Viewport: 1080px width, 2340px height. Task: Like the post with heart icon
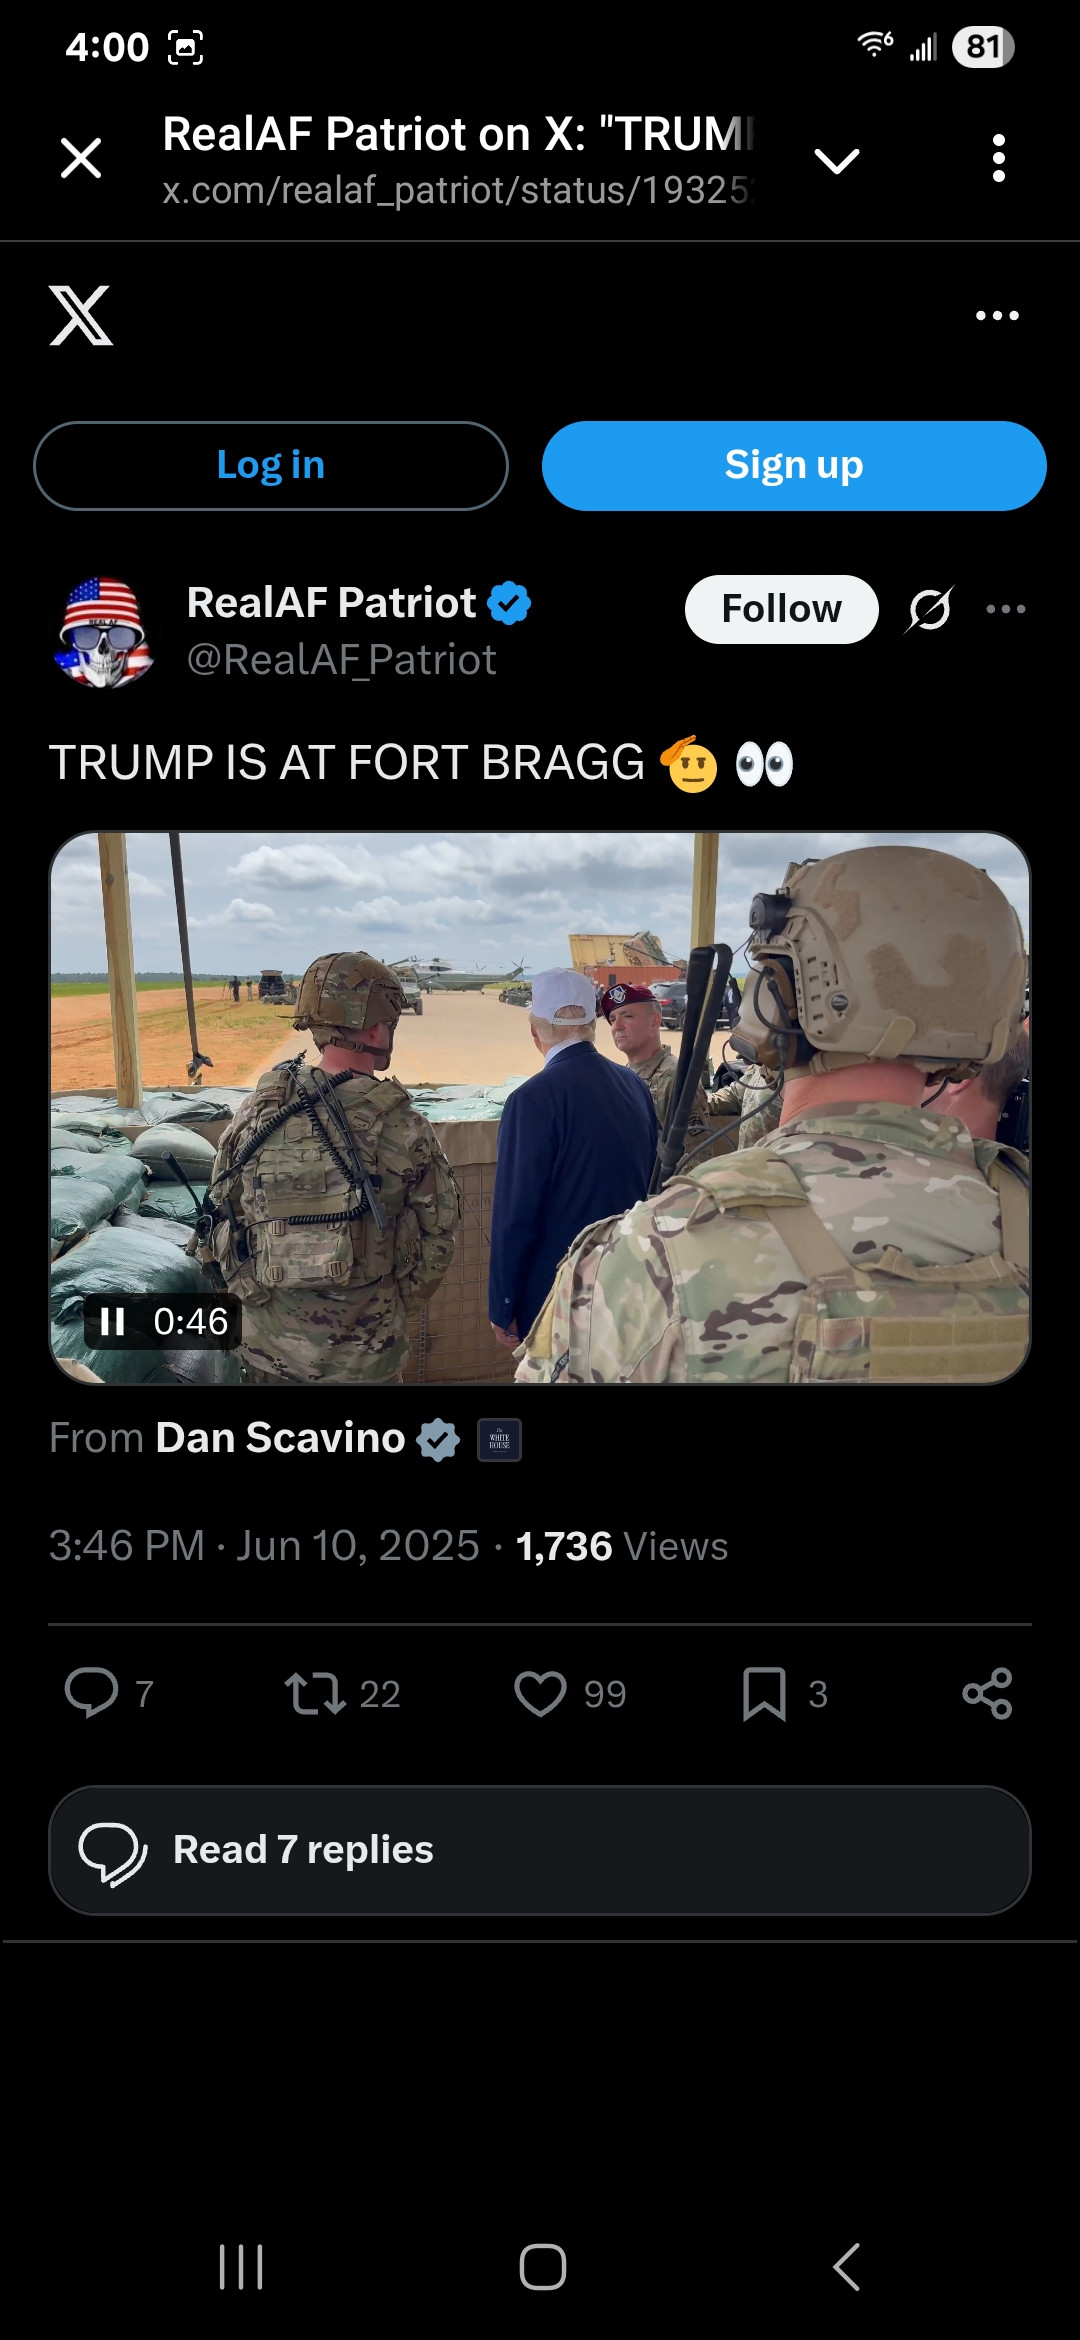coord(540,1693)
